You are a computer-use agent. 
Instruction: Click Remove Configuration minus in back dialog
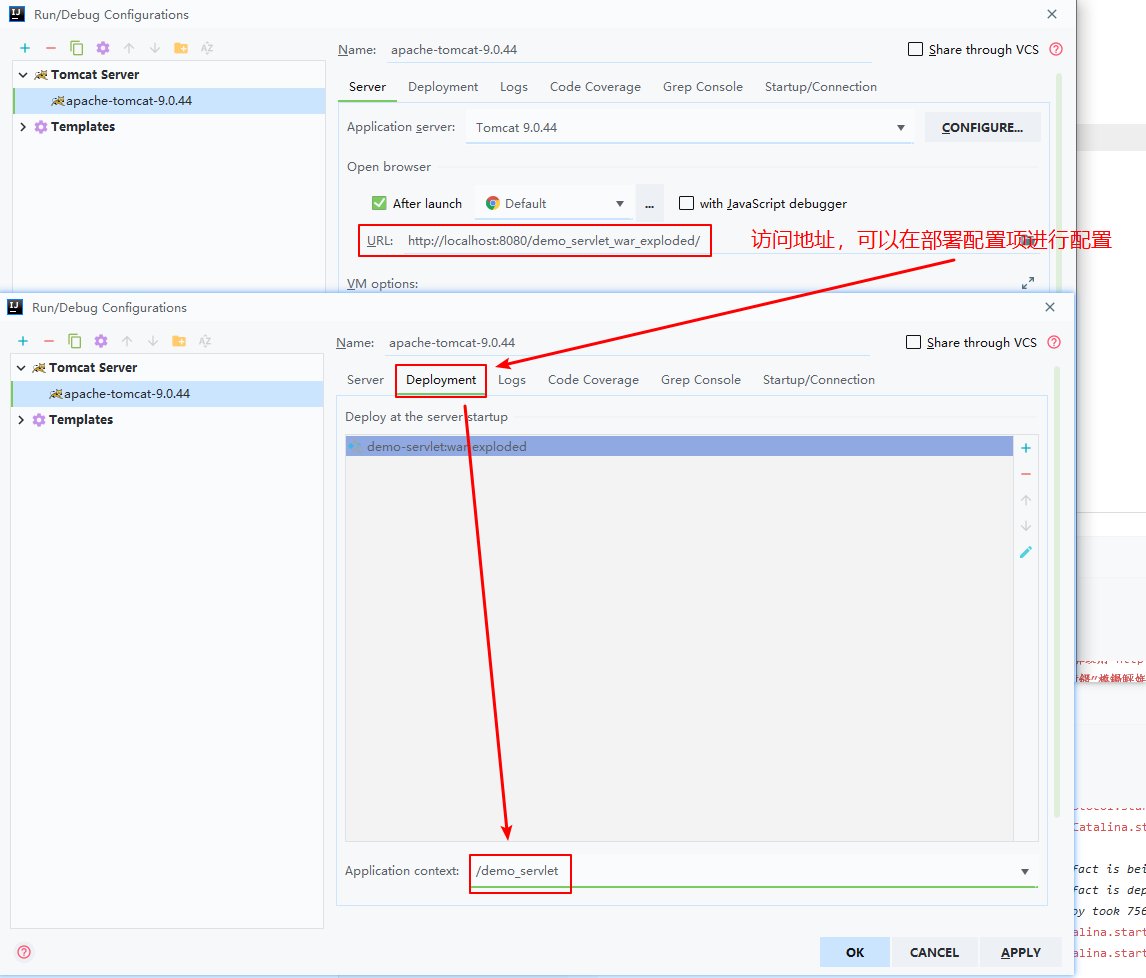(x=50, y=48)
